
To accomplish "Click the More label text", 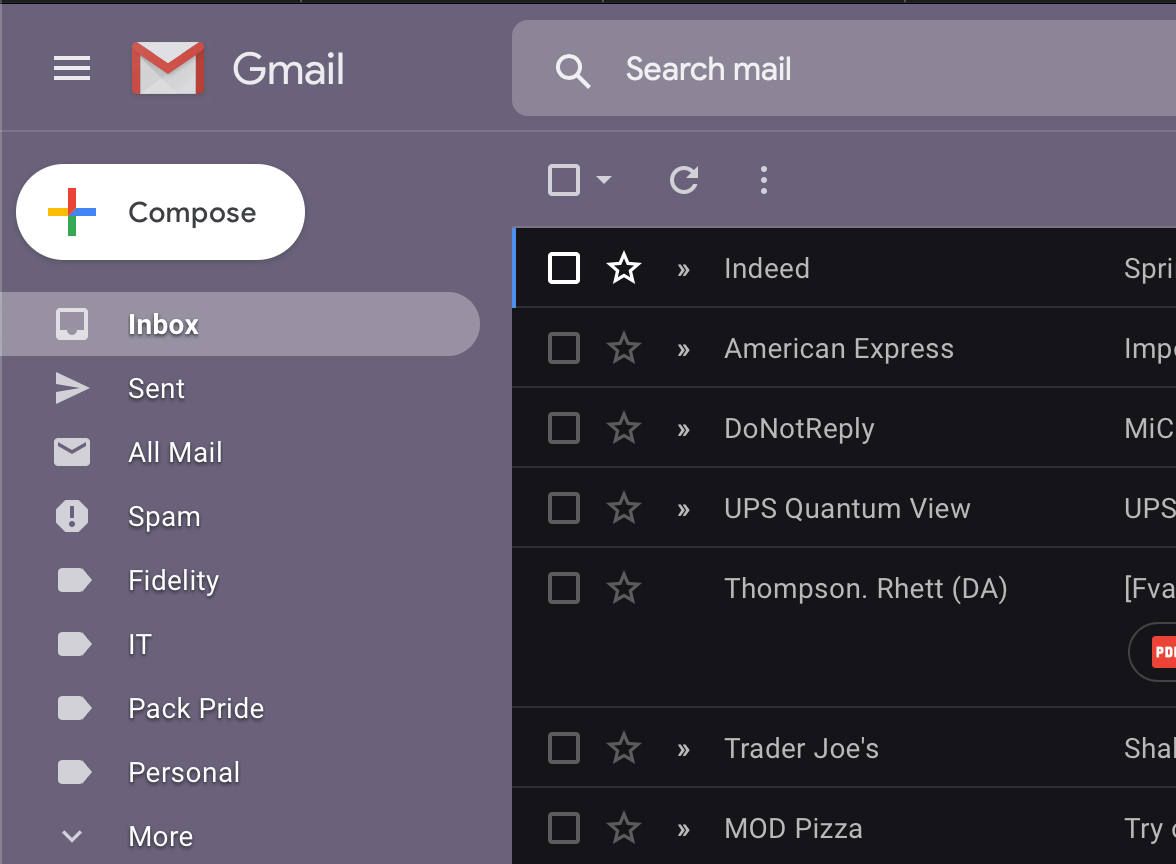I will tap(160, 836).
